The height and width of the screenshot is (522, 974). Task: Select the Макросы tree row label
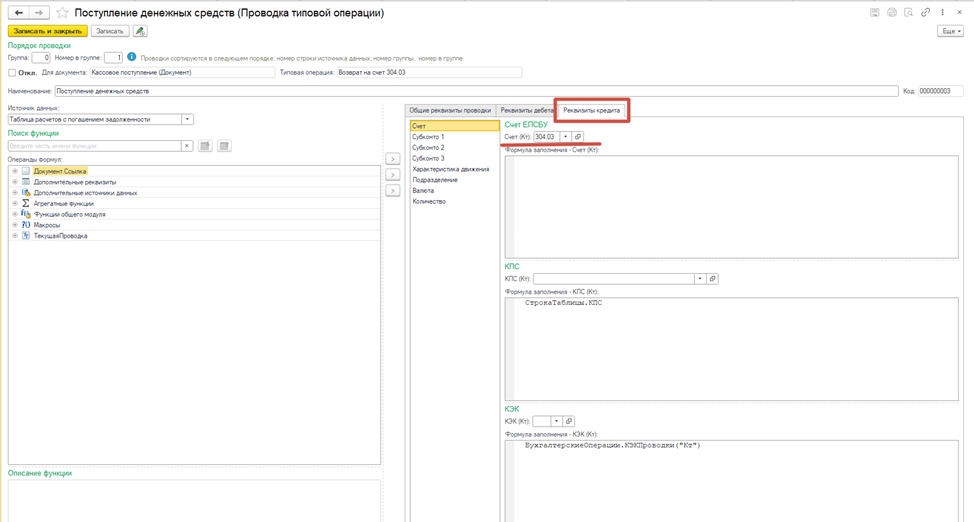(47, 225)
